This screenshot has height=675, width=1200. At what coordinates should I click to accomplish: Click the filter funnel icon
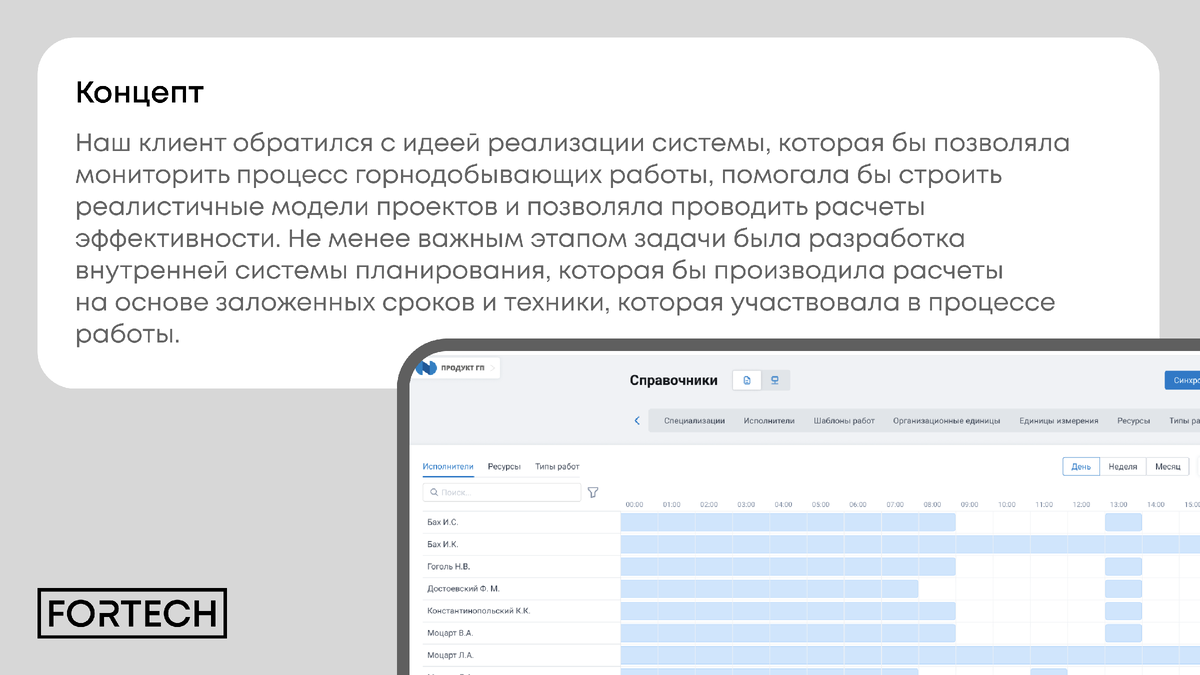[x=593, y=492]
